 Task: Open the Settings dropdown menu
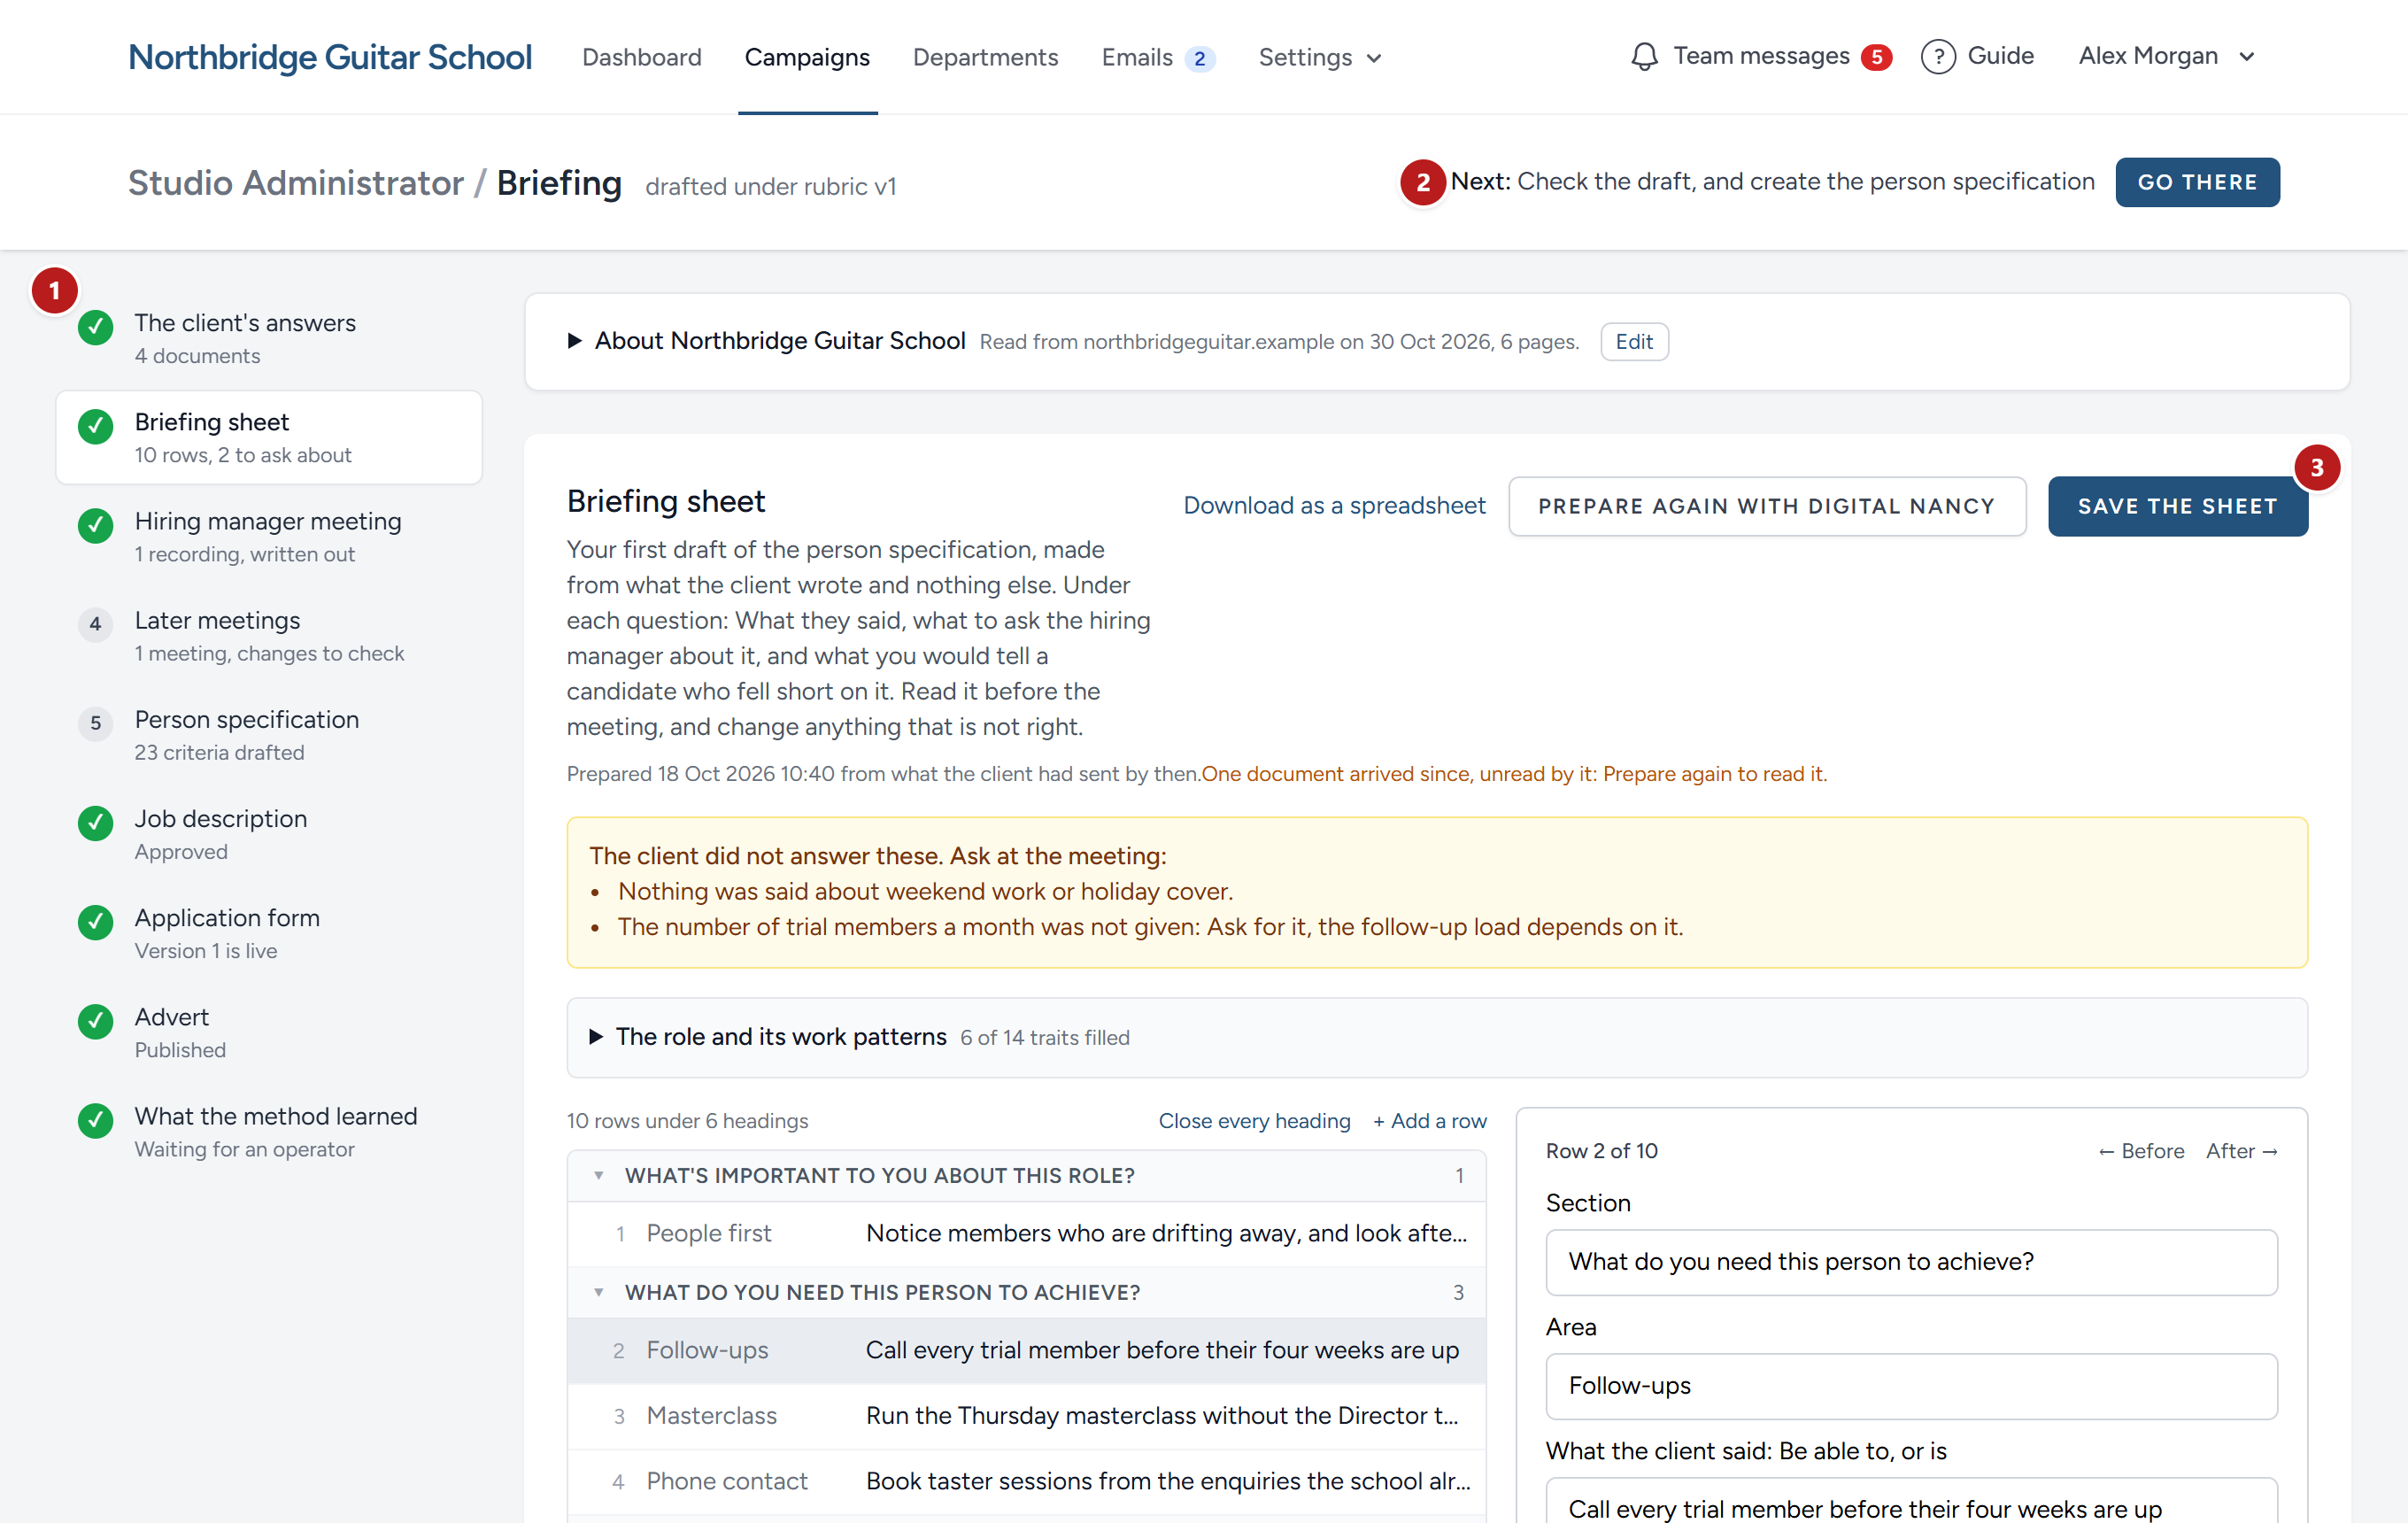[1319, 57]
